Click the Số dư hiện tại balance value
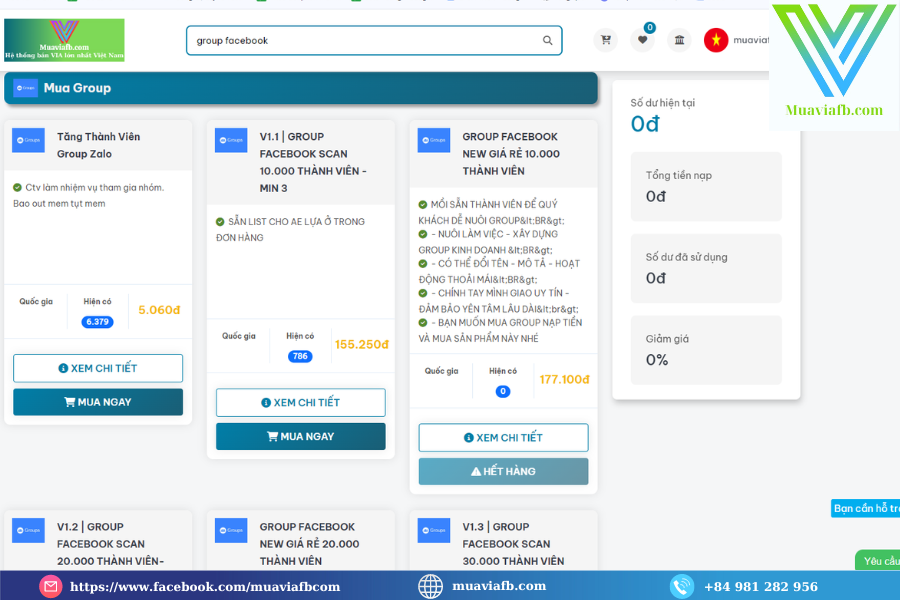This screenshot has width=900, height=600. click(645, 124)
